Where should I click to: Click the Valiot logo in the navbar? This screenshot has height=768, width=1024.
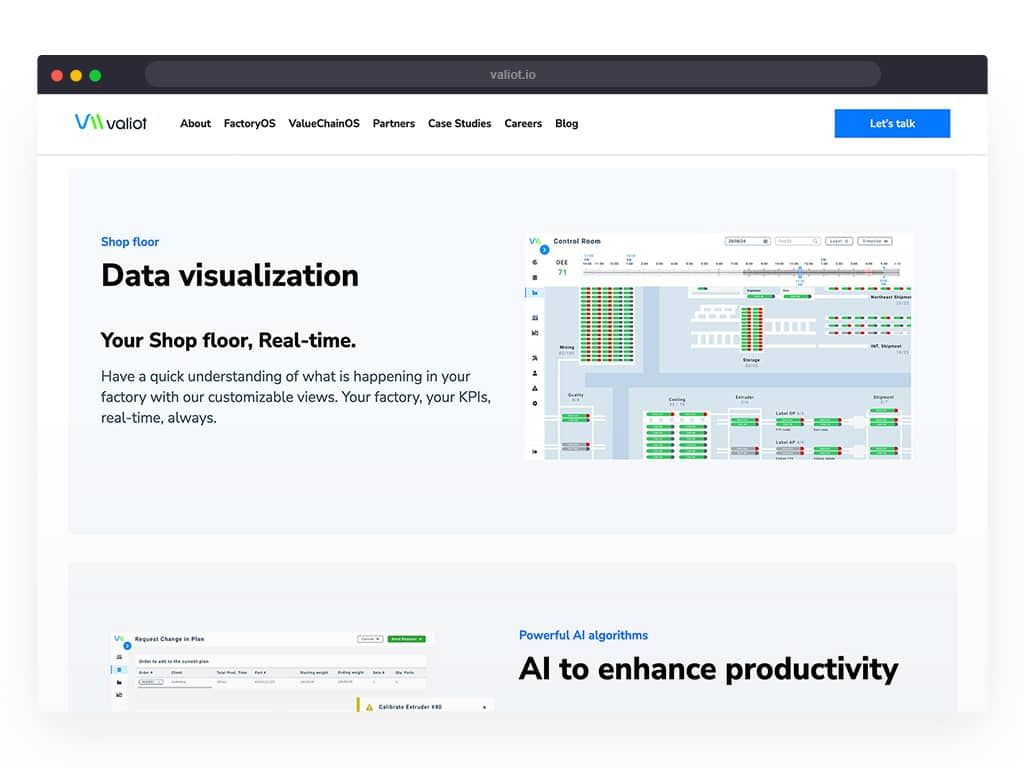(x=111, y=122)
